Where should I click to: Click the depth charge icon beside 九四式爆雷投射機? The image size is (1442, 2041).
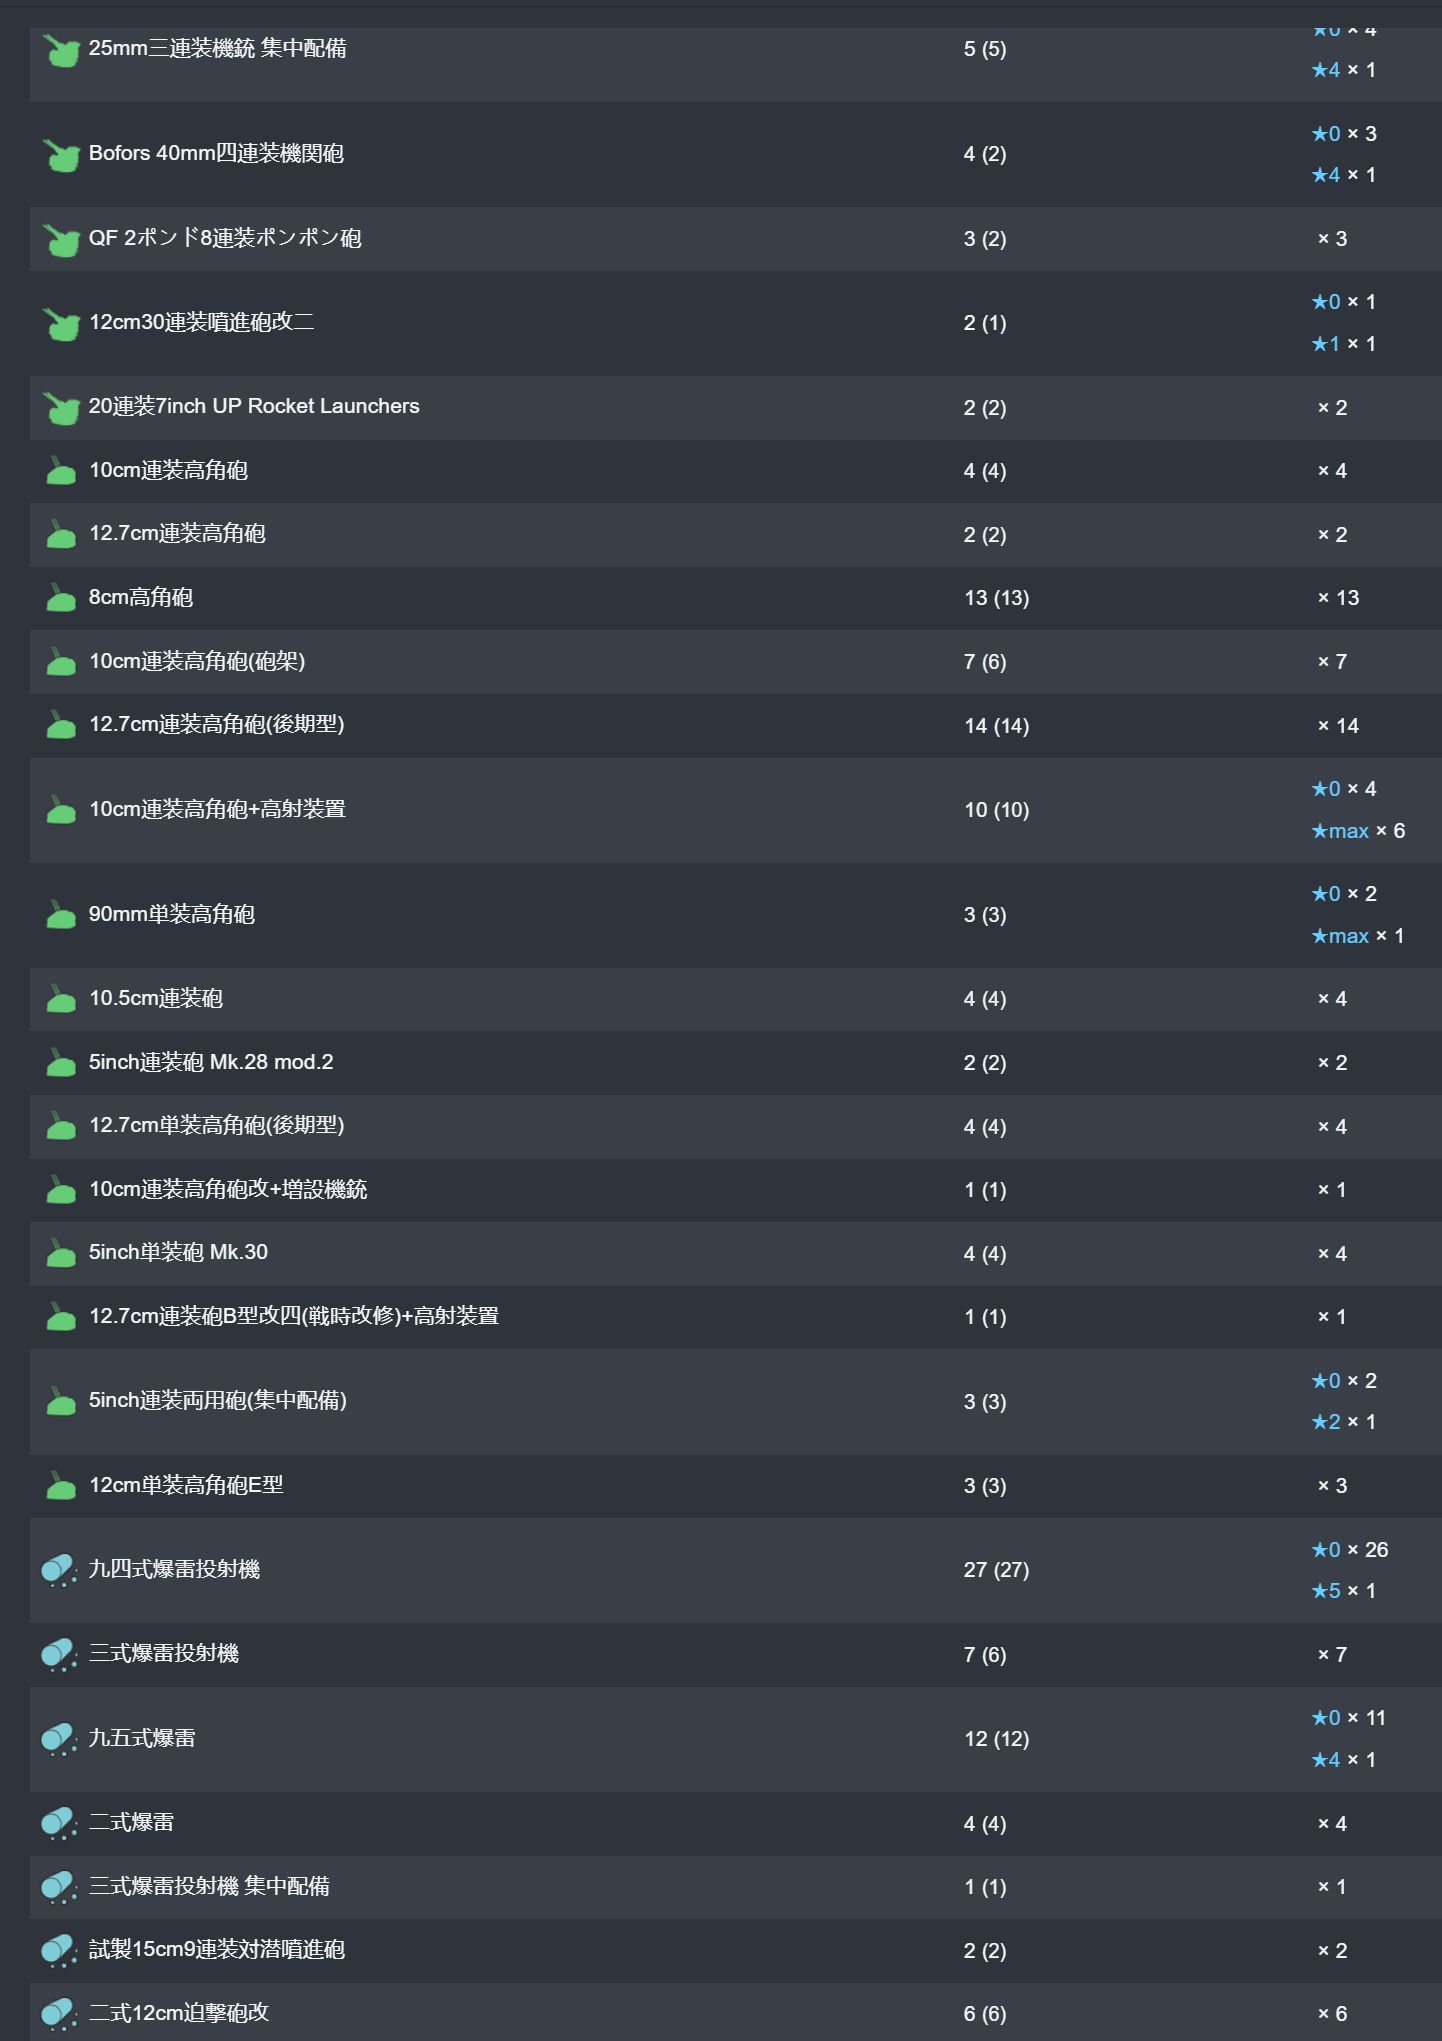pos(59,1570)
